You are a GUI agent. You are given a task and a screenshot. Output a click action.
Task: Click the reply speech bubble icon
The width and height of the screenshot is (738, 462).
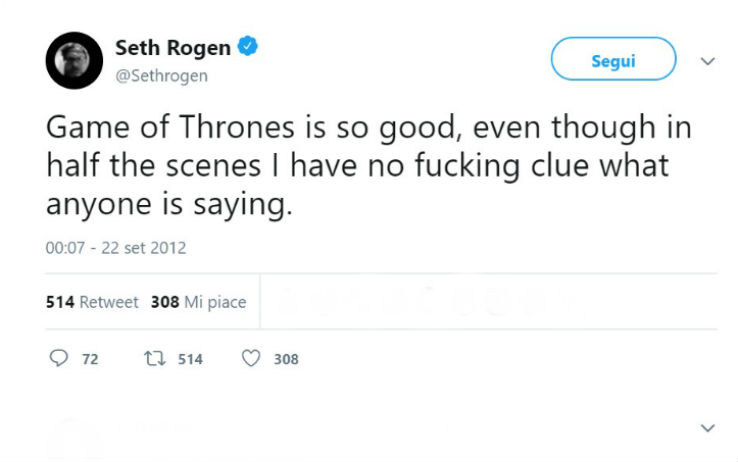[59, 358]
